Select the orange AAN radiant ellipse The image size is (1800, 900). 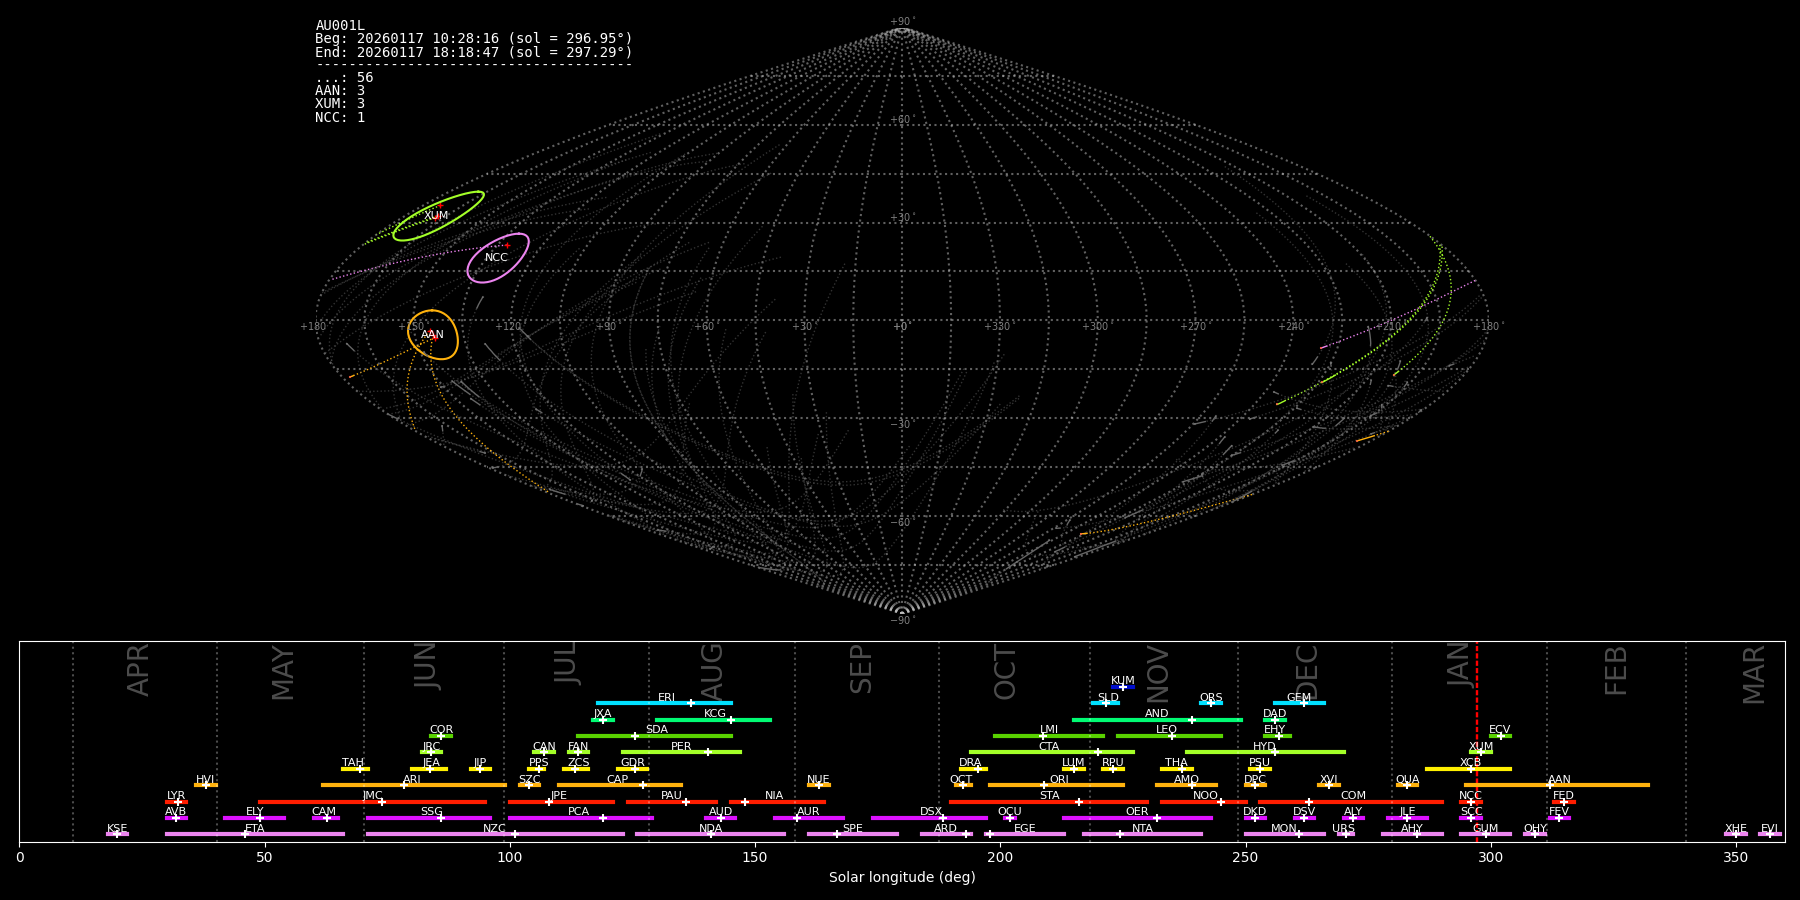click(433, 335)
